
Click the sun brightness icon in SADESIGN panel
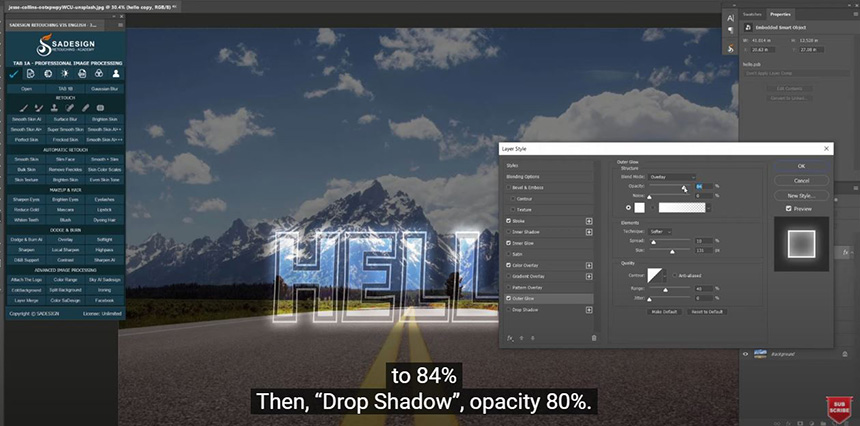(x=65, y=74)
